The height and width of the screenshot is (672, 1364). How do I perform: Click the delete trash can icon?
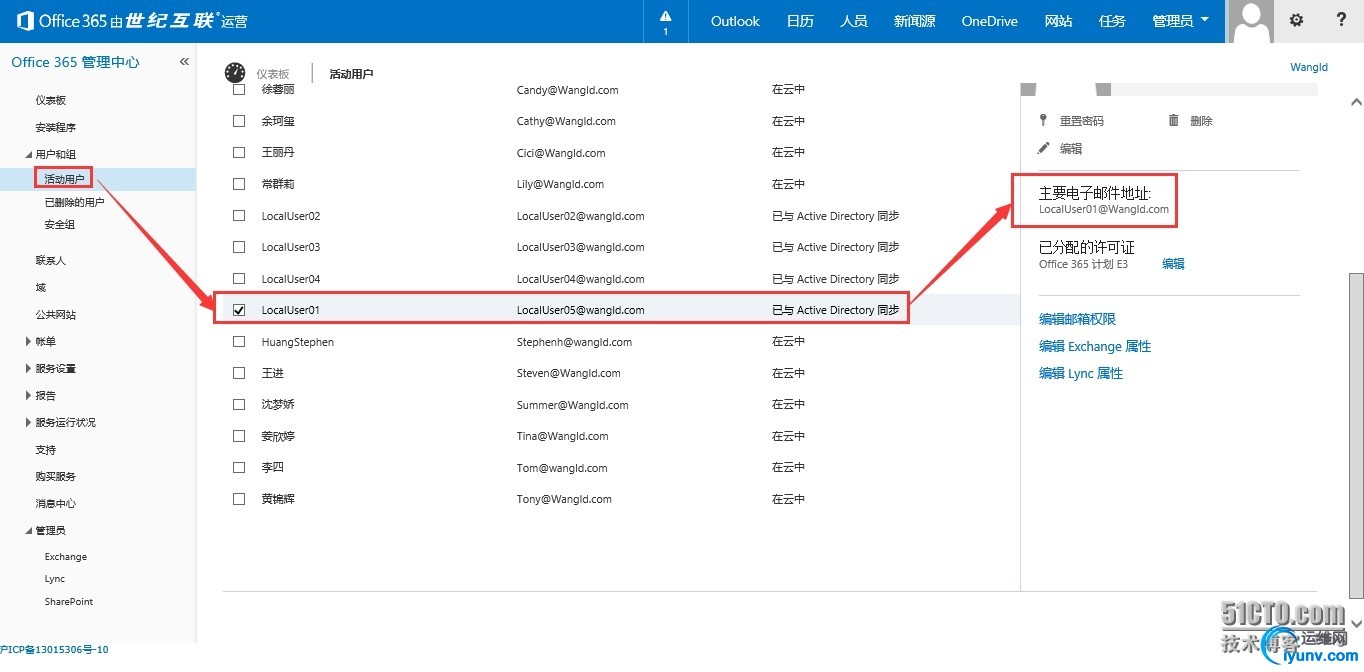(1174, 120)
